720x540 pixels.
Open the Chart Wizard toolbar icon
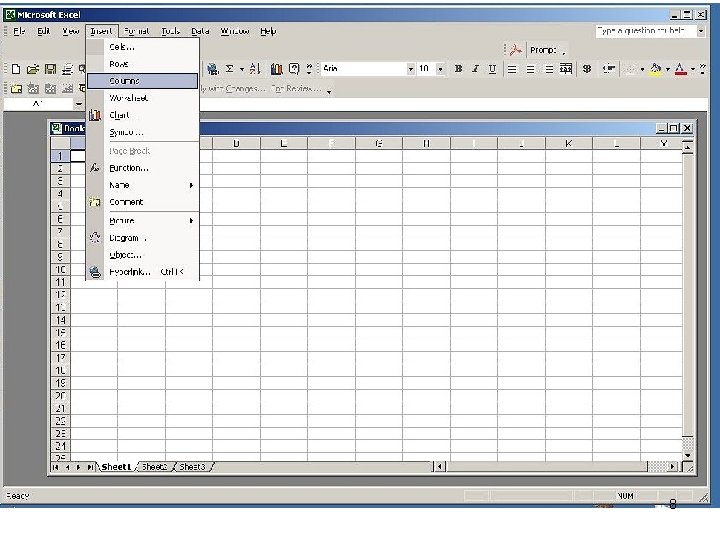tap(276, 69)
